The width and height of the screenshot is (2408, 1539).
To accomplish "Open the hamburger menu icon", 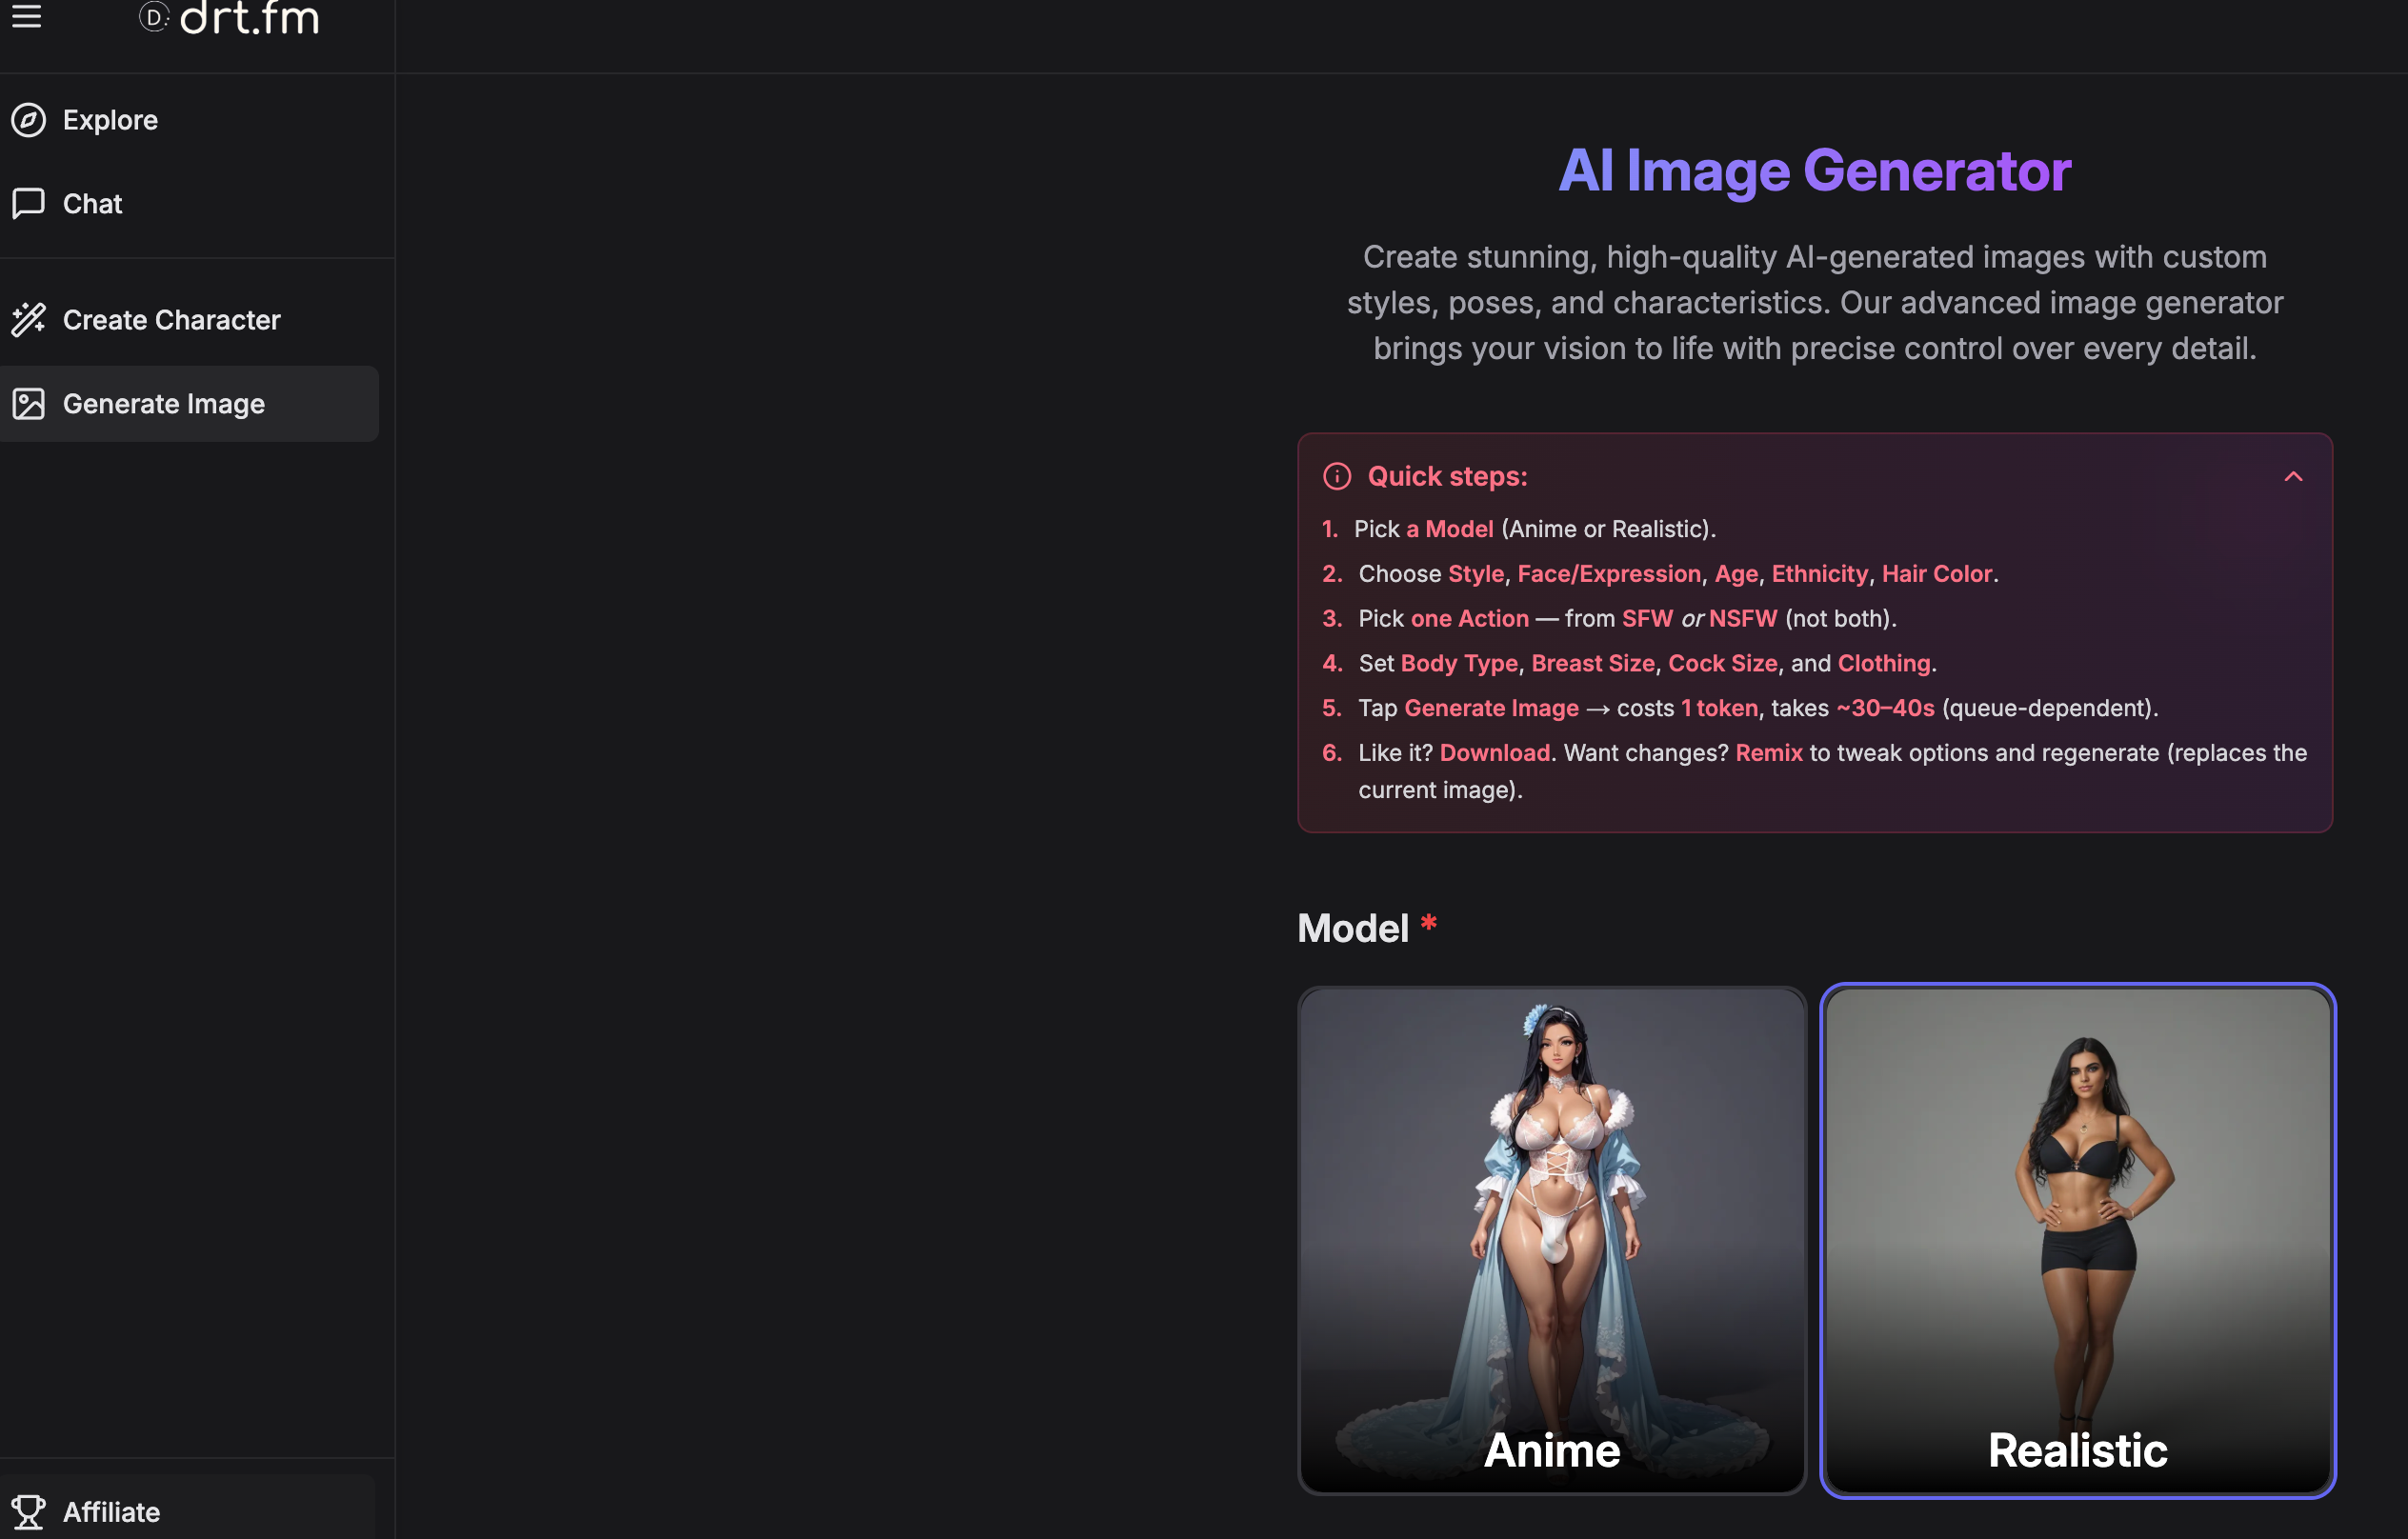I will [27, 16].
